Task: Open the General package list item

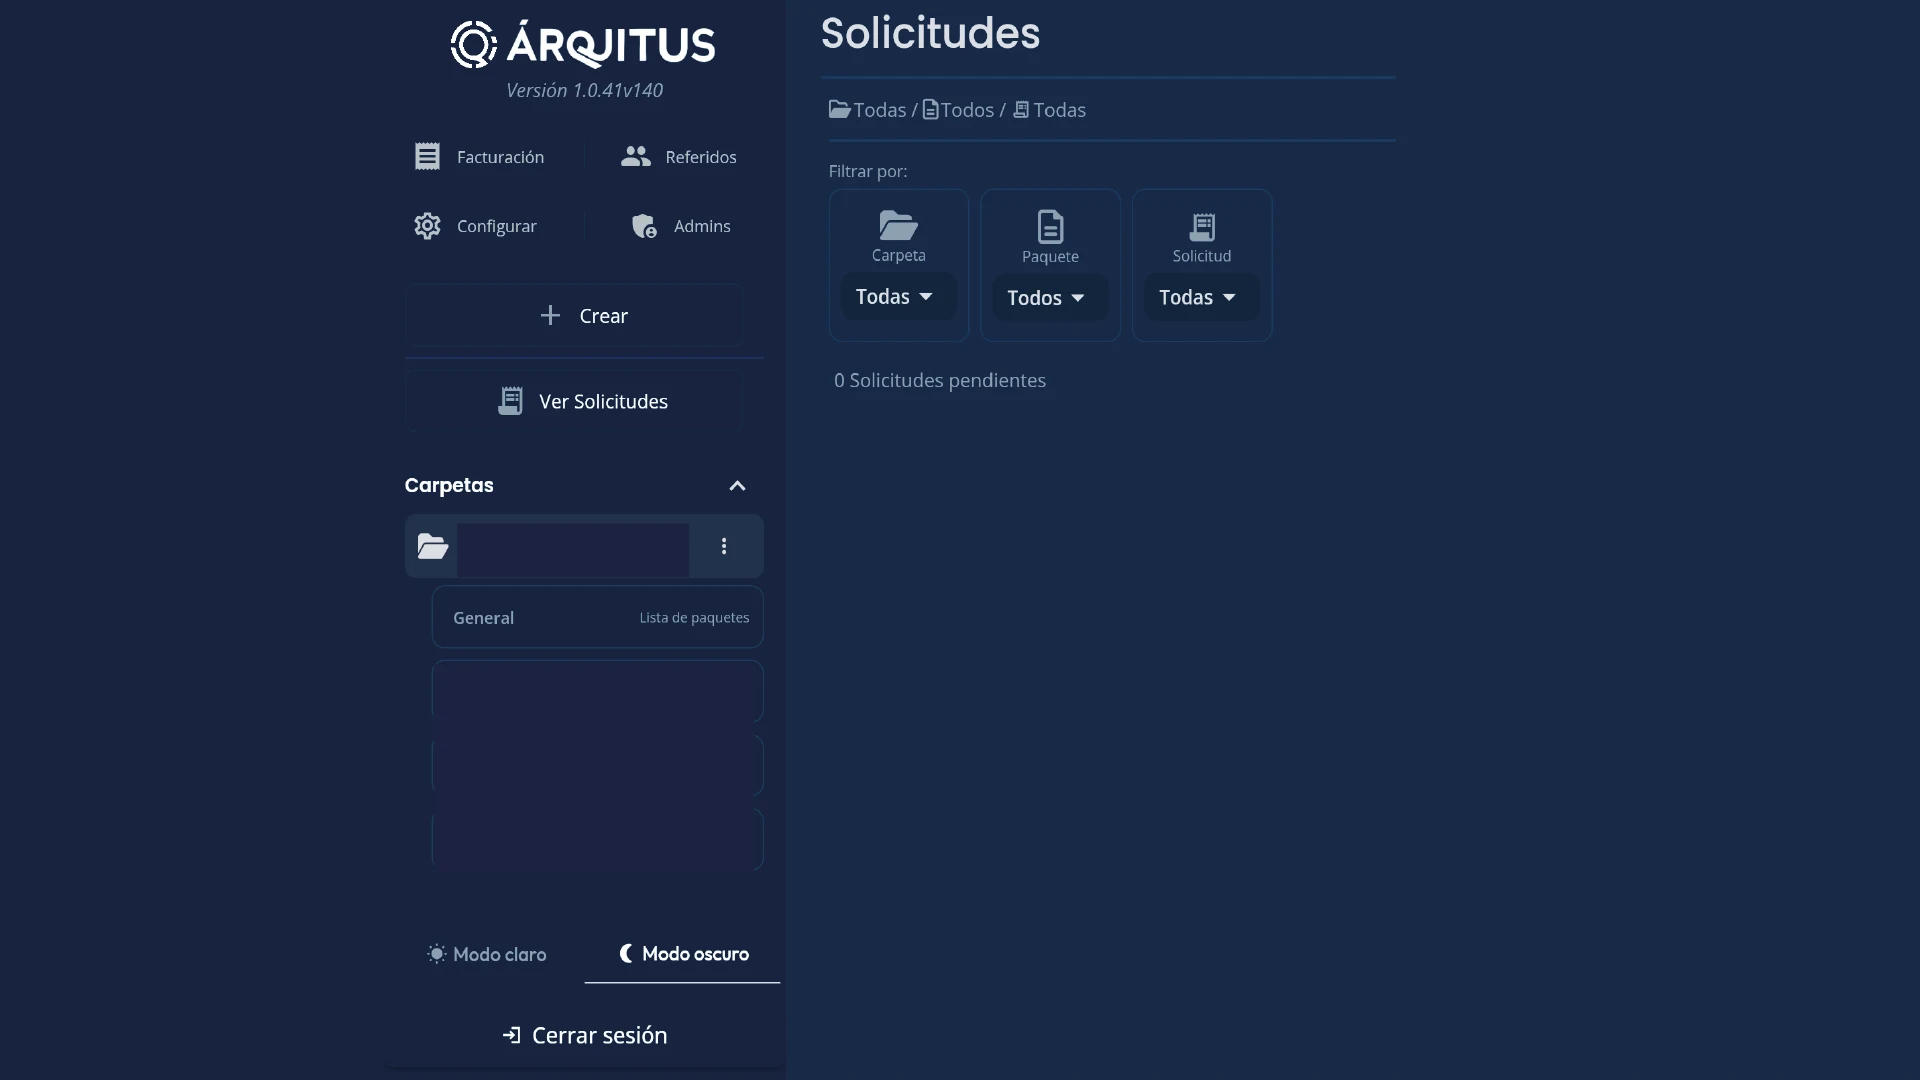Action: 597,617
